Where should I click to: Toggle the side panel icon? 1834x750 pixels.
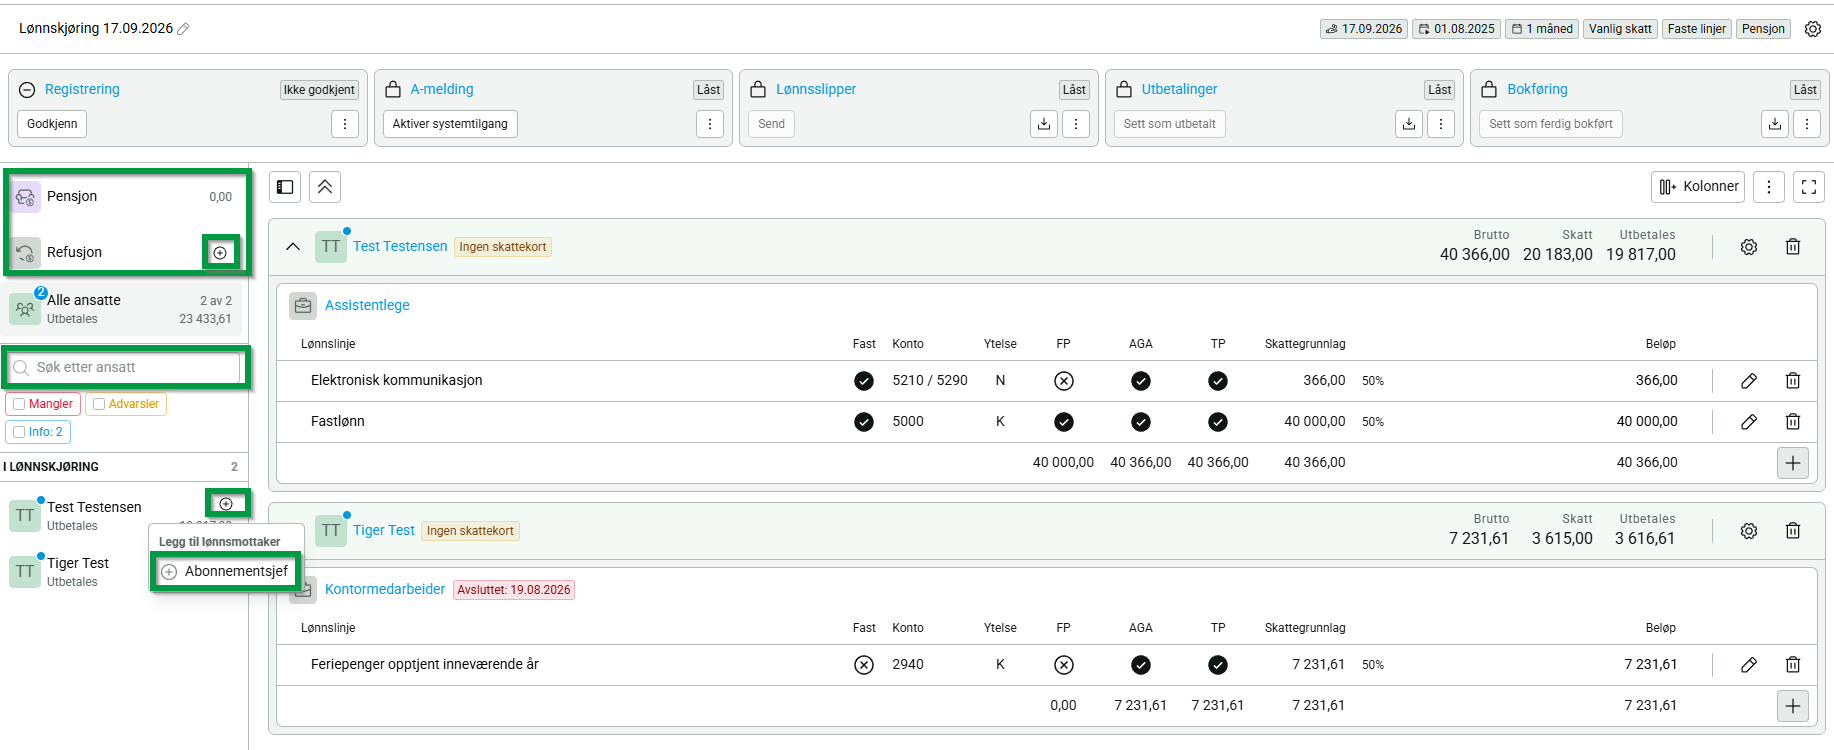[x=285, y=187]
